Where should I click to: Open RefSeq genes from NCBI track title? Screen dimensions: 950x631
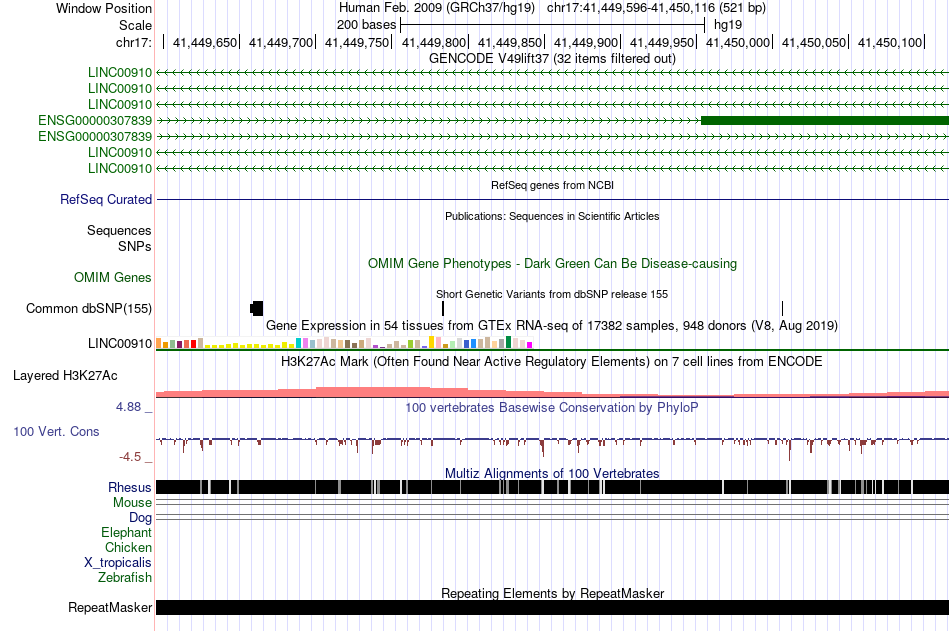(552, 185)
